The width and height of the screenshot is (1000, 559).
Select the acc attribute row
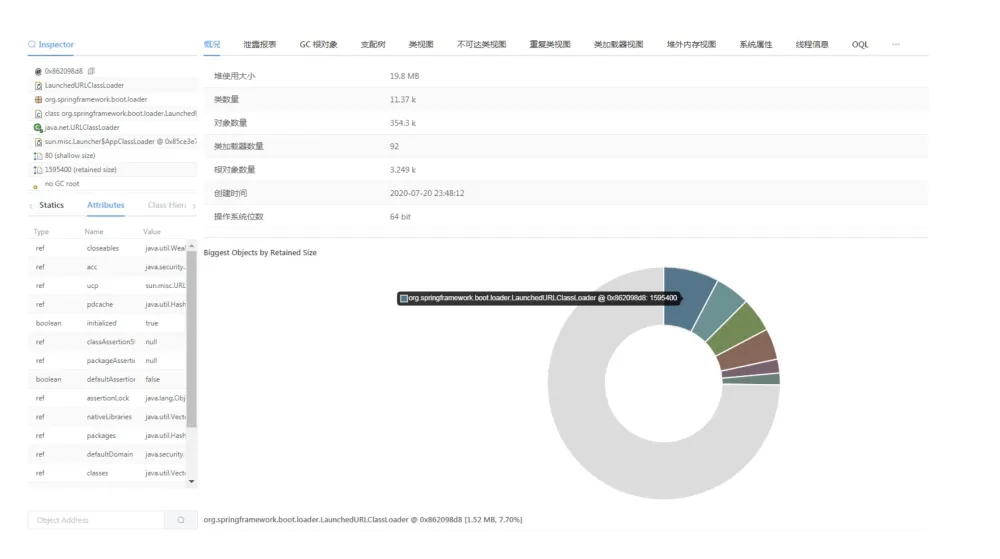pyautogui.click(x=107, y=267)
